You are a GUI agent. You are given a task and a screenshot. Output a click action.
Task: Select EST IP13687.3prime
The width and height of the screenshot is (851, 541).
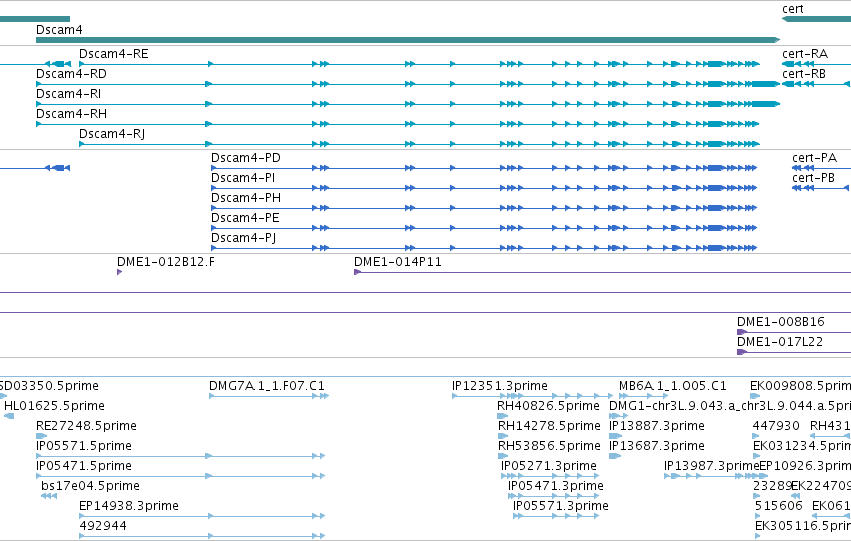coord(657,446)
